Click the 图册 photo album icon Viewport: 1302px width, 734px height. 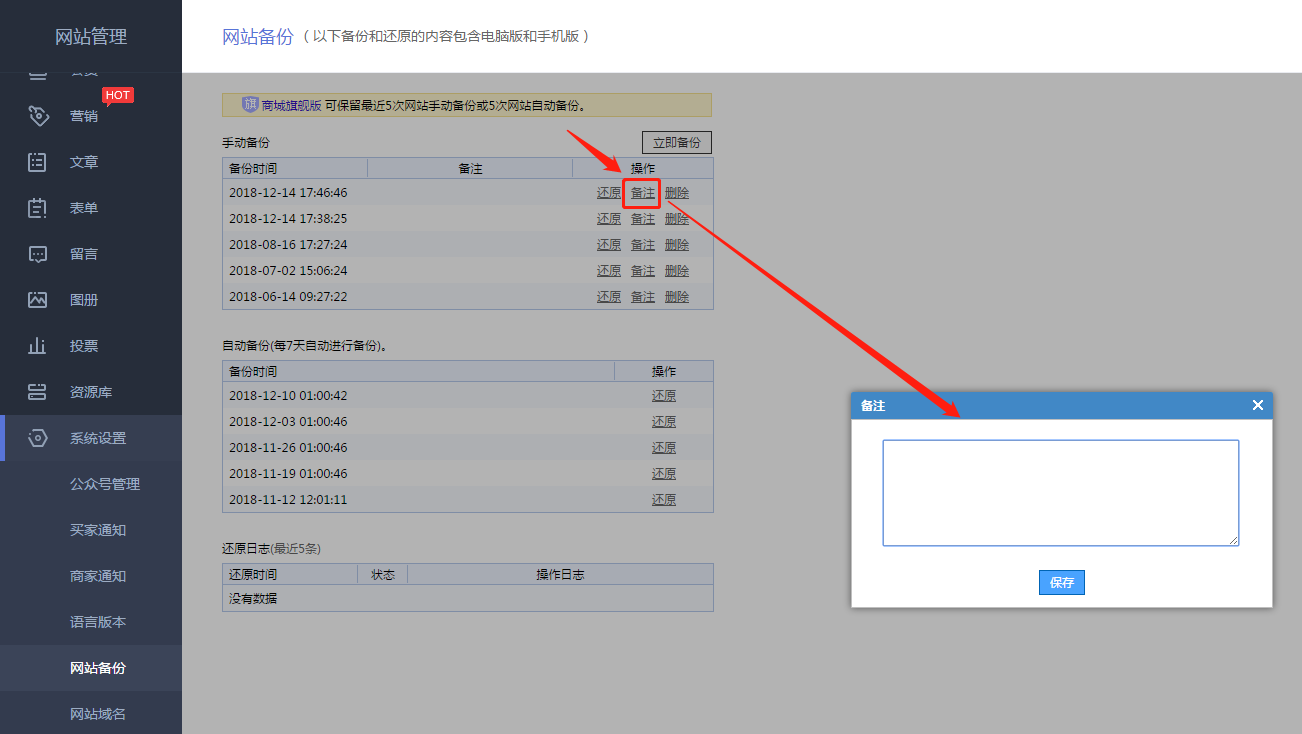38,300
